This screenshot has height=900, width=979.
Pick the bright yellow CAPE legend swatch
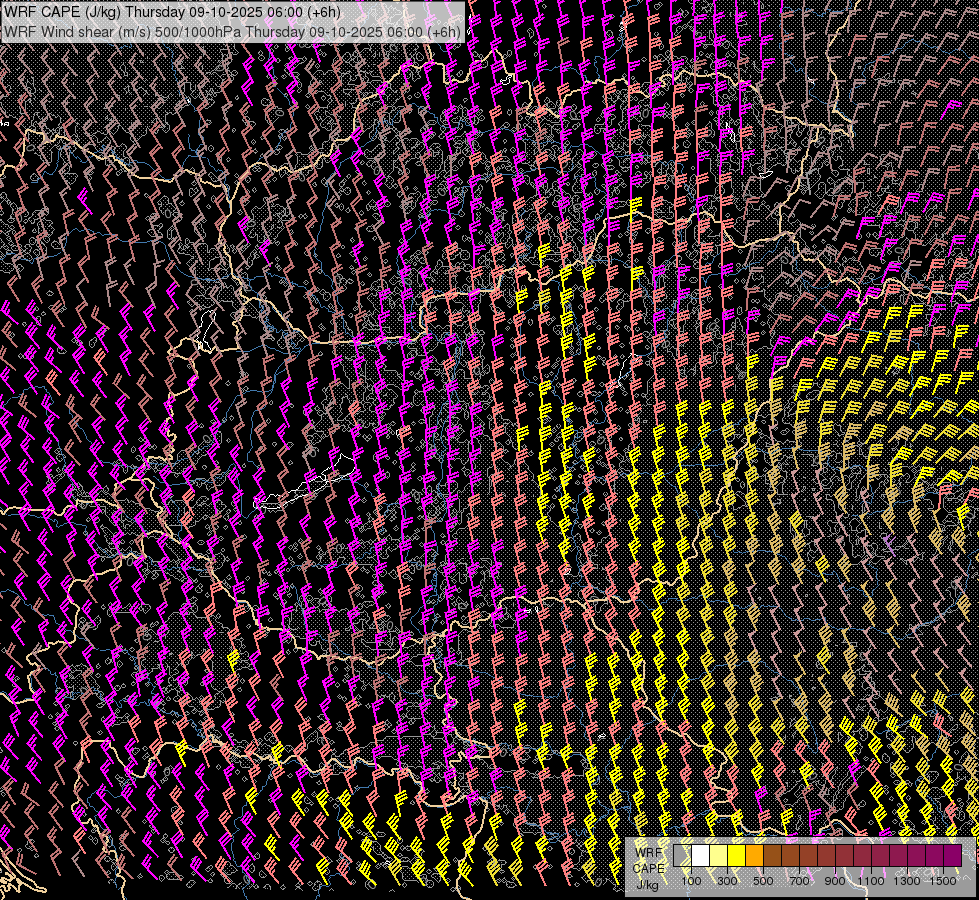(736, 855)
